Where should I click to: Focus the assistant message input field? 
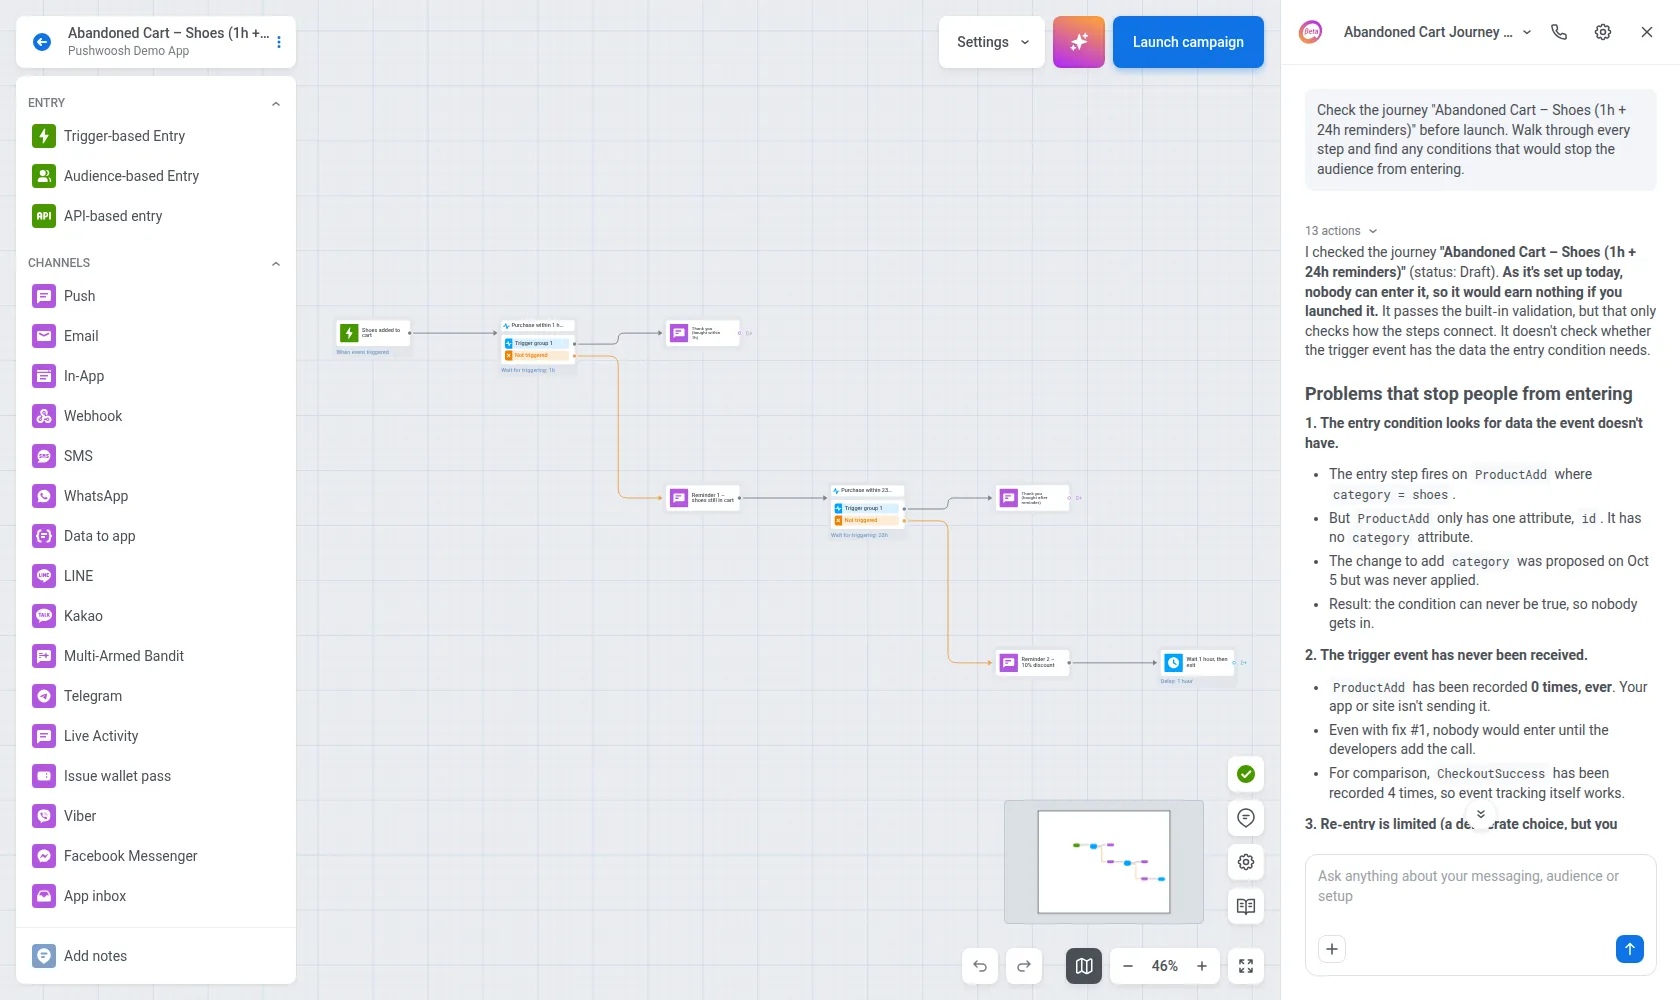click(x=1481, y=886)
